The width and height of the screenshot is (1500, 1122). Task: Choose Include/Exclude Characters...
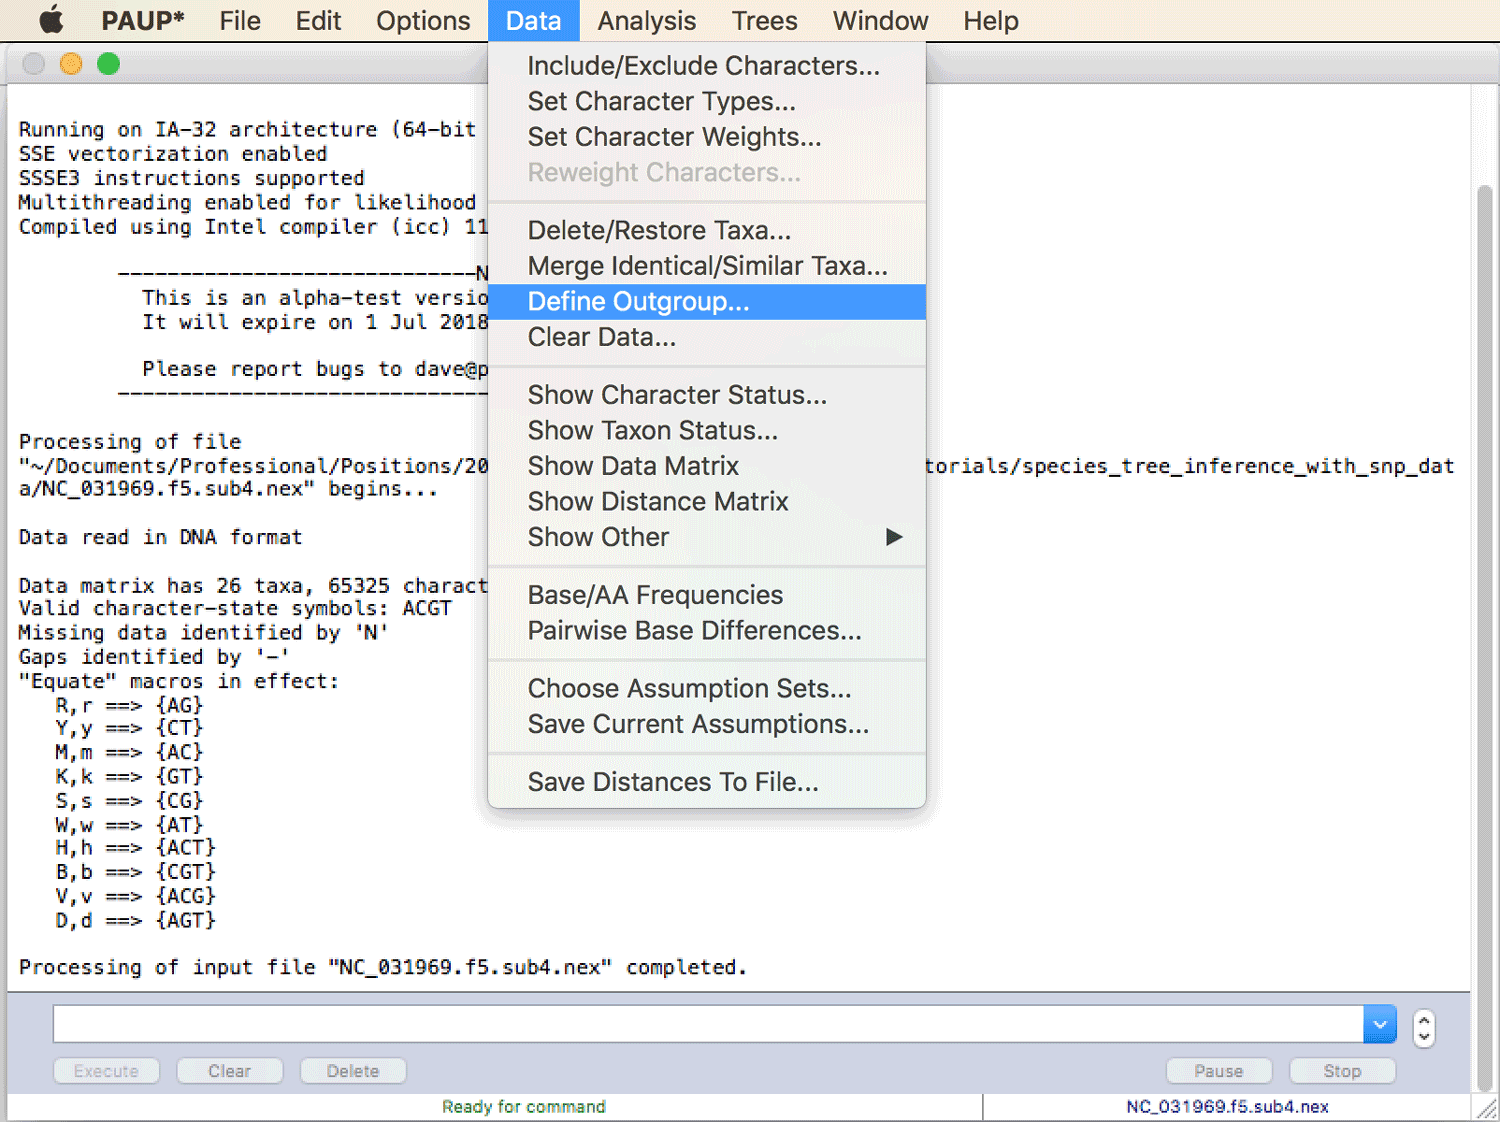pos(707,66)
